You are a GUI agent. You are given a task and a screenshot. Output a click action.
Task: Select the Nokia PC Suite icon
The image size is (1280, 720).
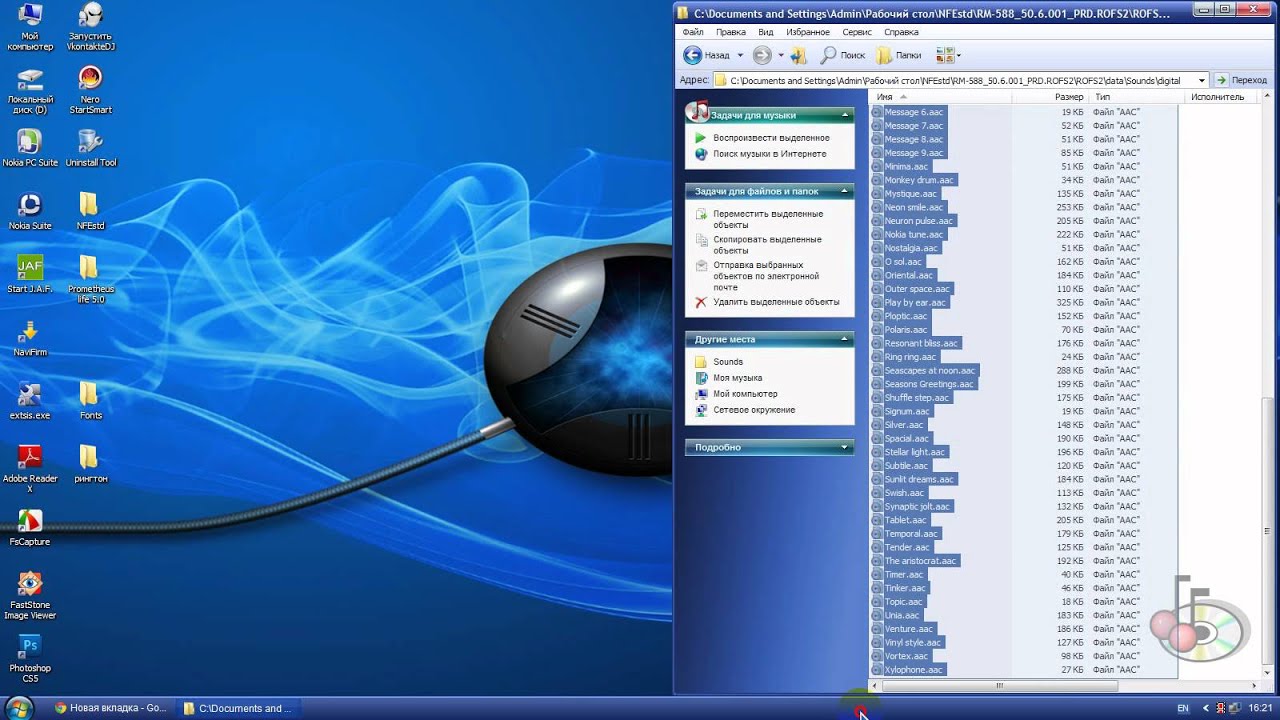[x=30, y=148]
